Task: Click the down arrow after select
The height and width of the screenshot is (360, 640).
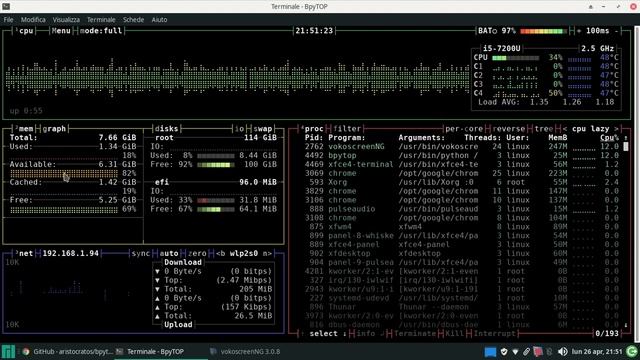Action: pos(344,333)
